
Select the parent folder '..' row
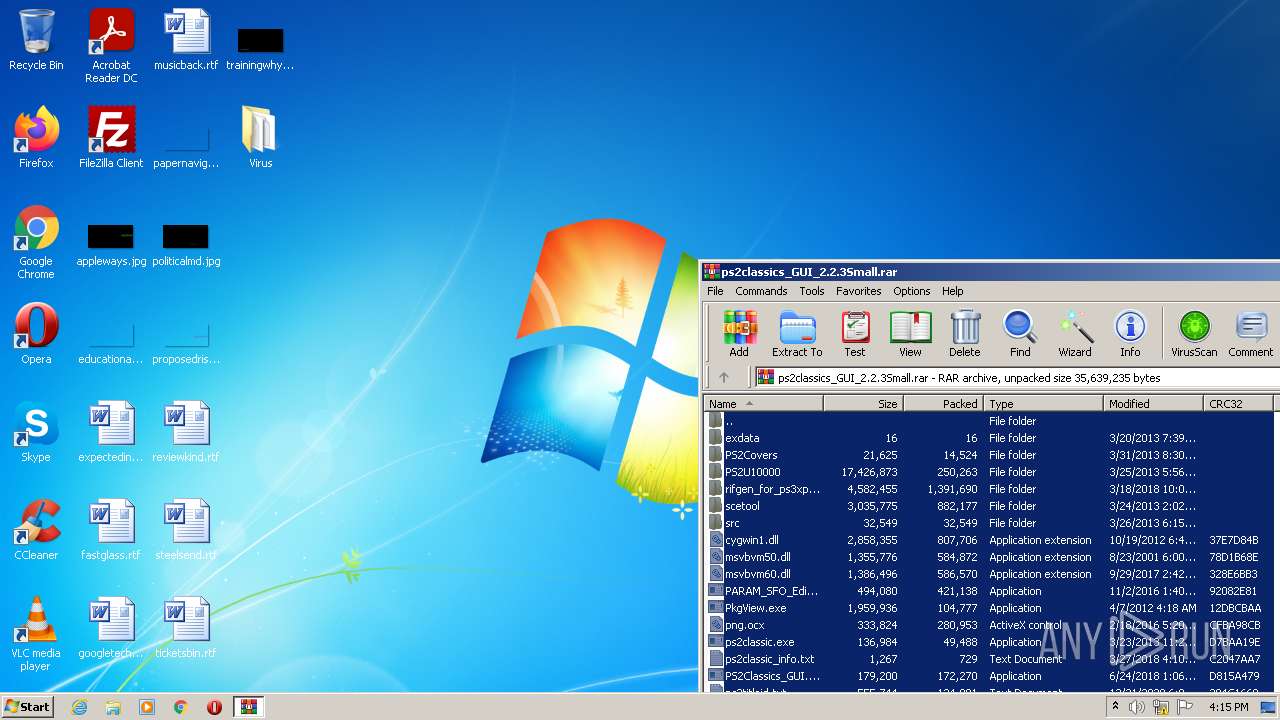pyautogui.click(x=990, y=421)
